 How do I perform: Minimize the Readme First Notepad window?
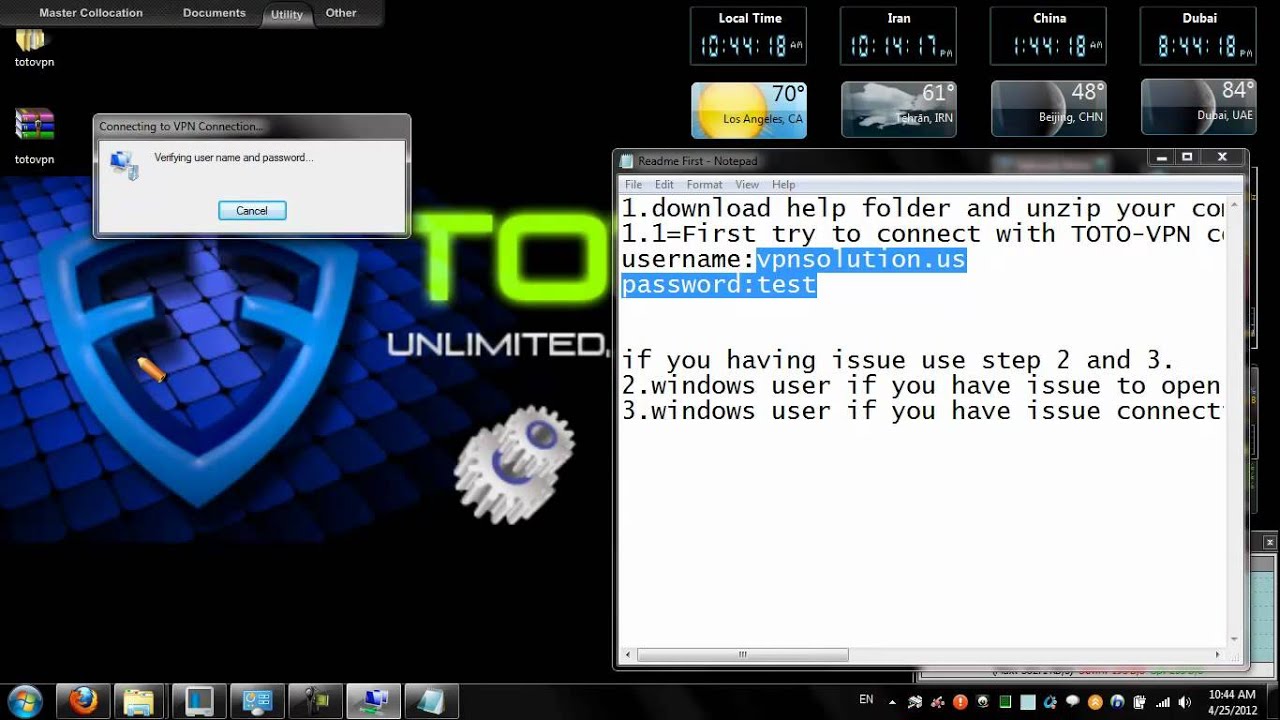[1161, 157]
